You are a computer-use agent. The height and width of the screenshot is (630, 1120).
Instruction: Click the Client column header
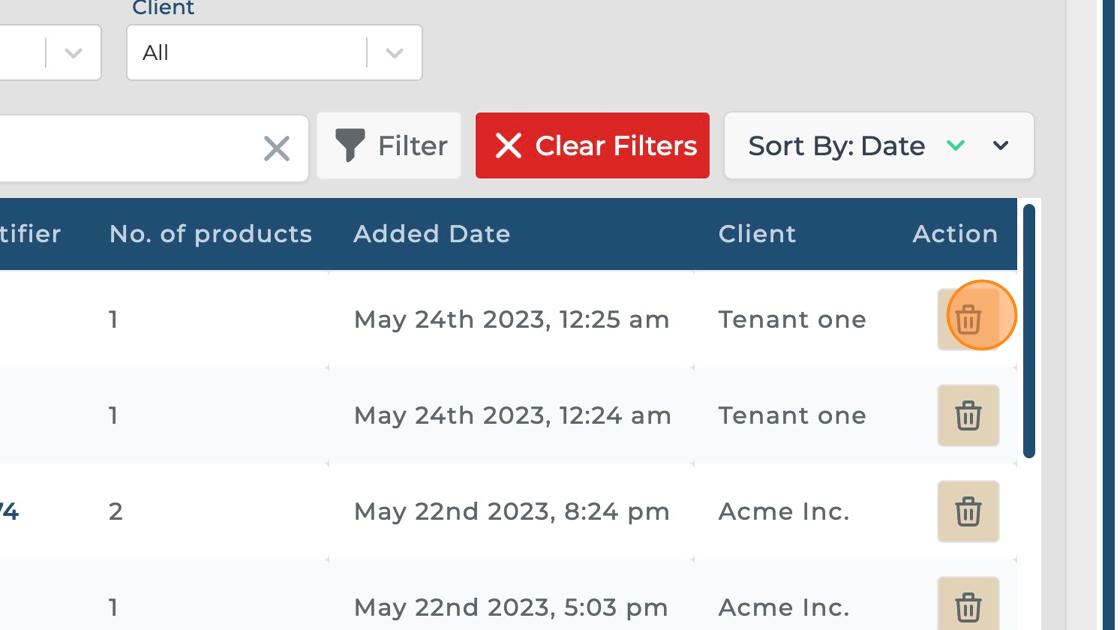pos(757,234)
